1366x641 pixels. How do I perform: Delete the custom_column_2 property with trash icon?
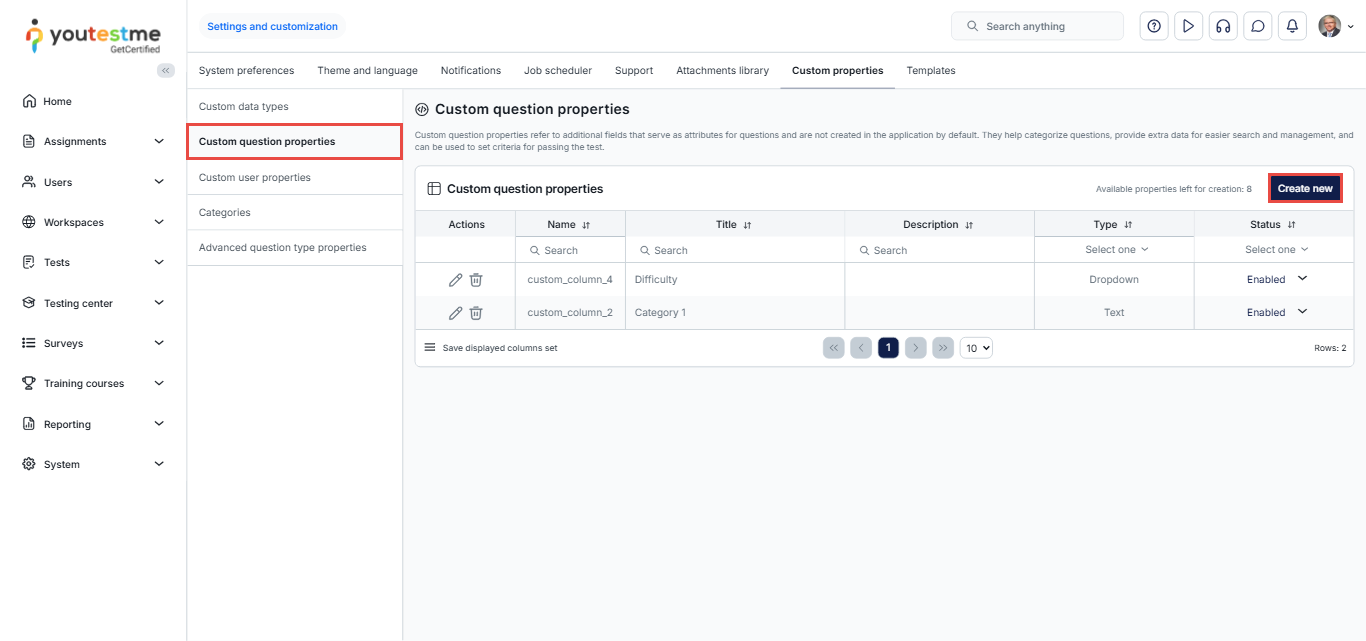click(x=476, y=313)
